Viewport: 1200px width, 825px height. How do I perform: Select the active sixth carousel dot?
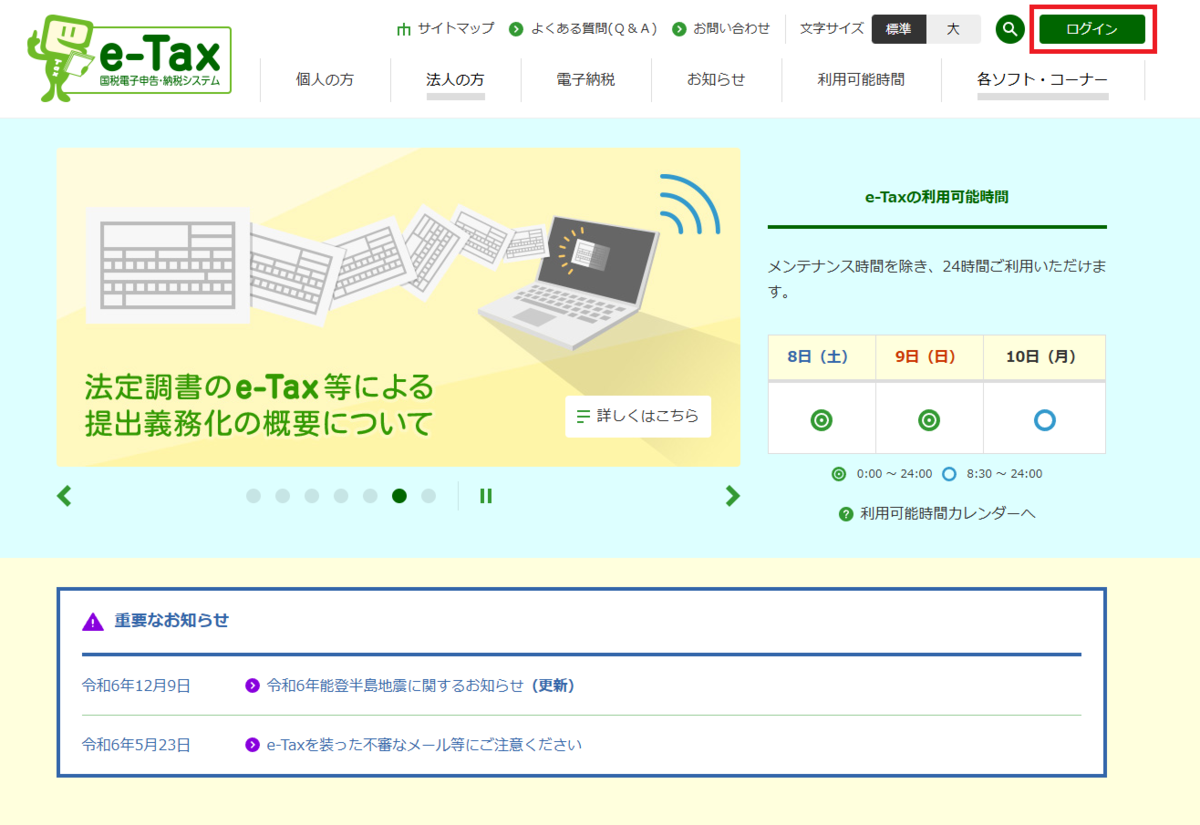(399, 495)
